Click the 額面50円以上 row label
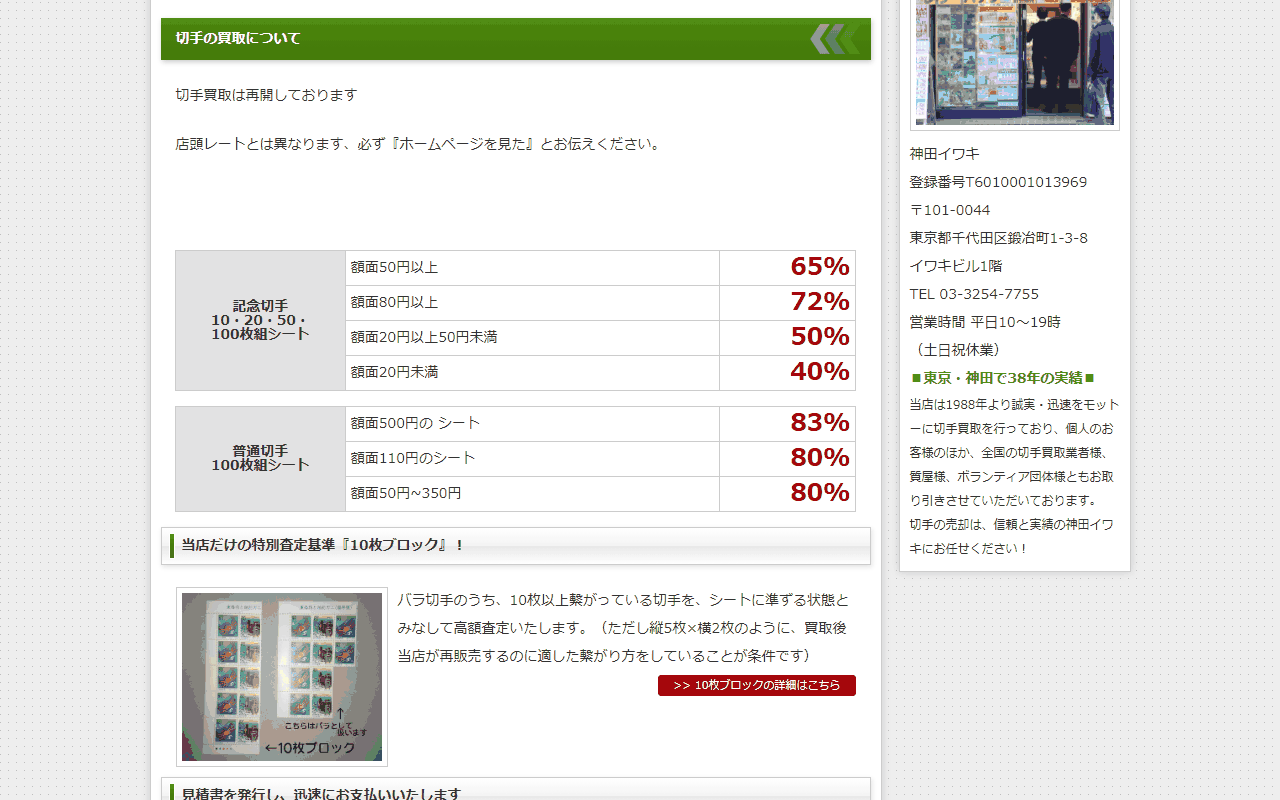Screen dimensions: 1280x800 tap(394, 268)
